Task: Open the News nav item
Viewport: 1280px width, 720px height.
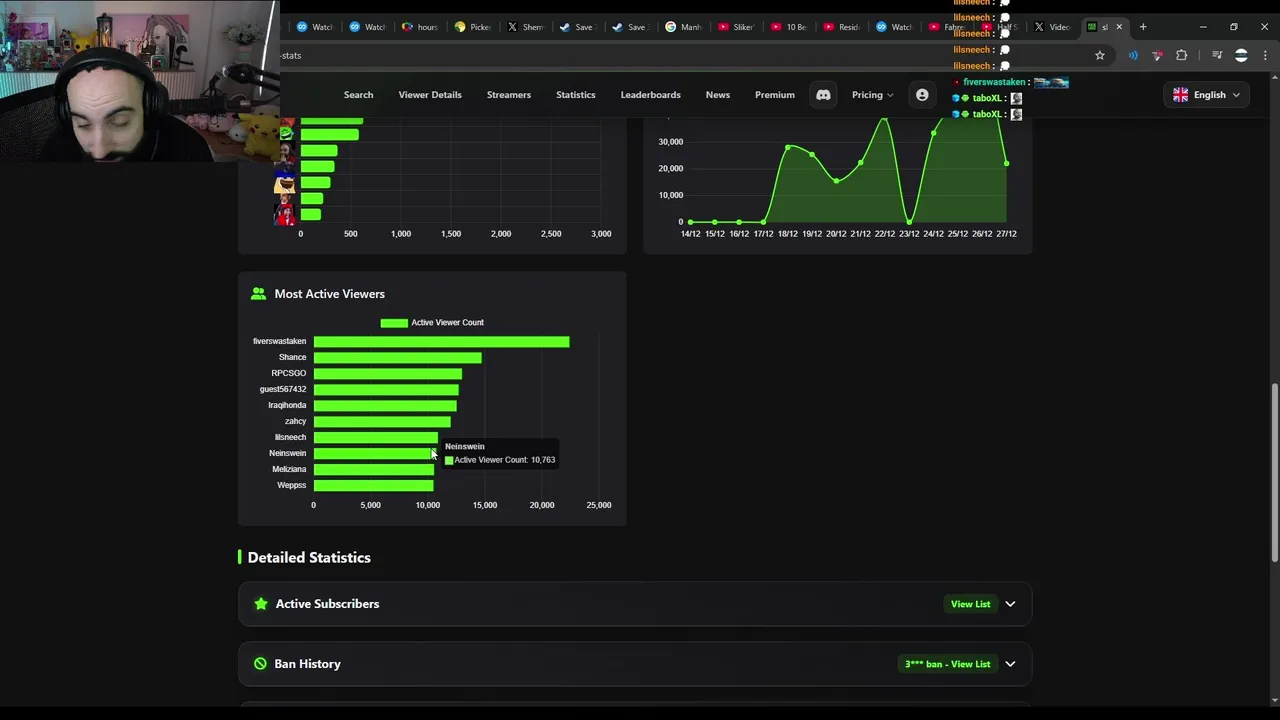Action: 718,95
